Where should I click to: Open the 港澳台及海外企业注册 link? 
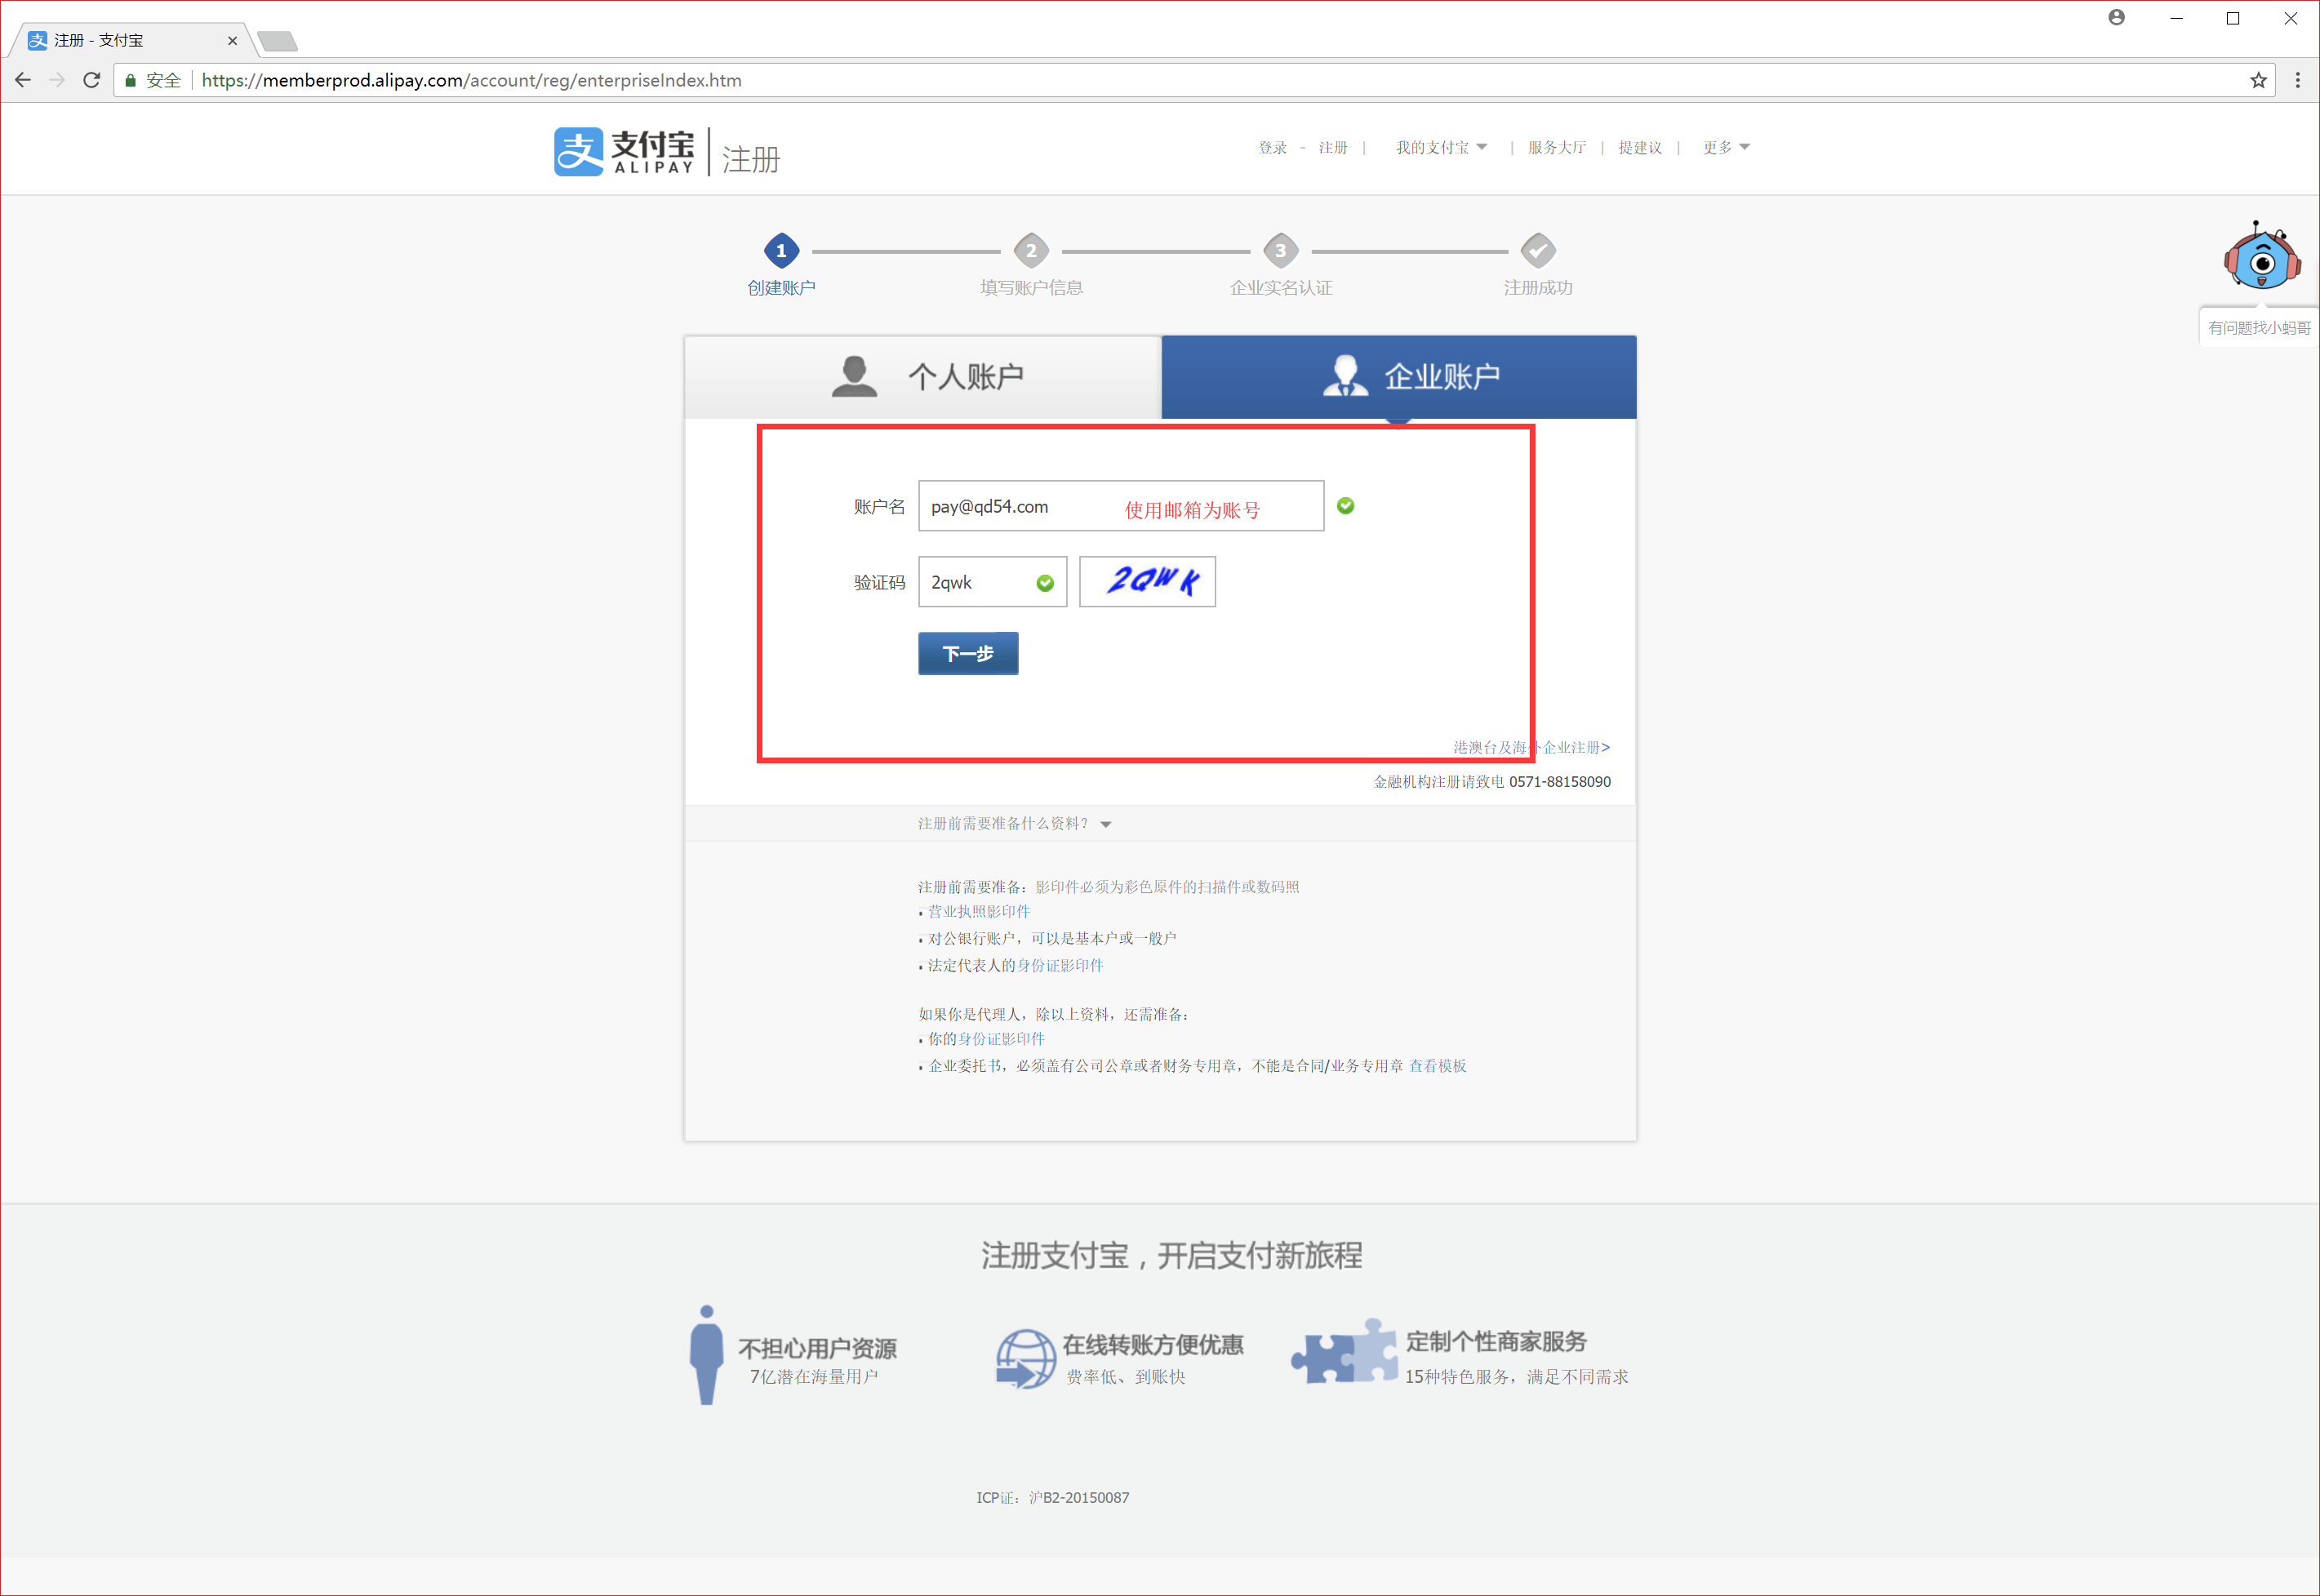tap(1531, 747)
